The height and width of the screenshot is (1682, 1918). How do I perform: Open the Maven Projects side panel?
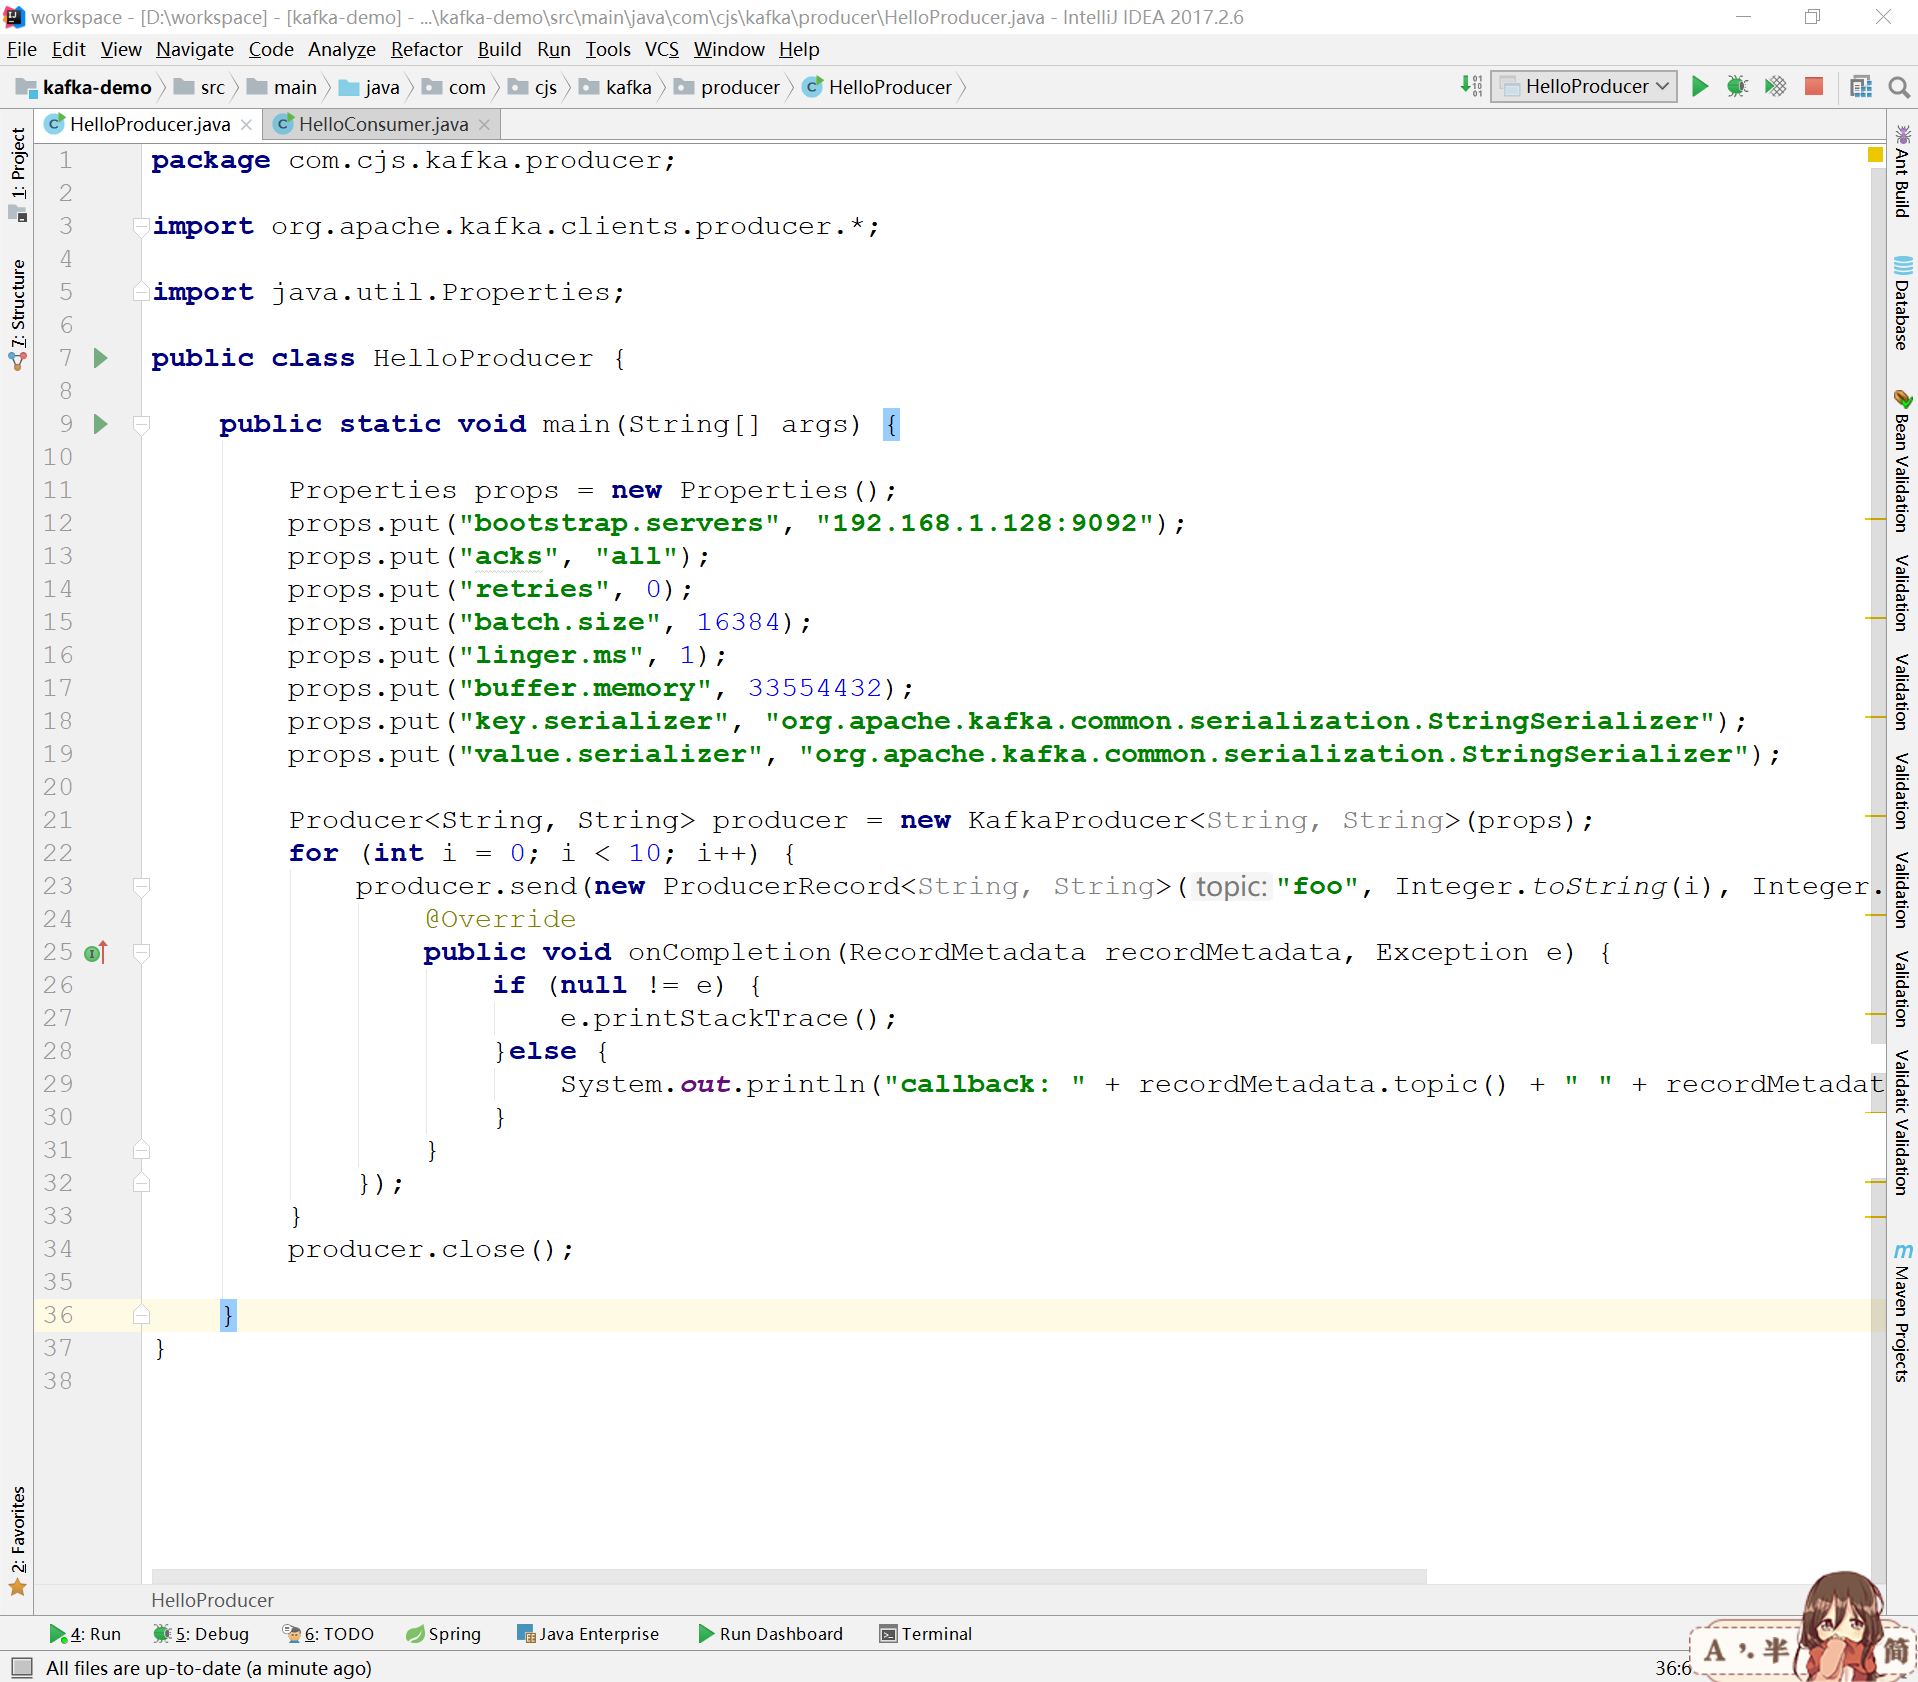pyautogui.click(x=1902, y=1313)
